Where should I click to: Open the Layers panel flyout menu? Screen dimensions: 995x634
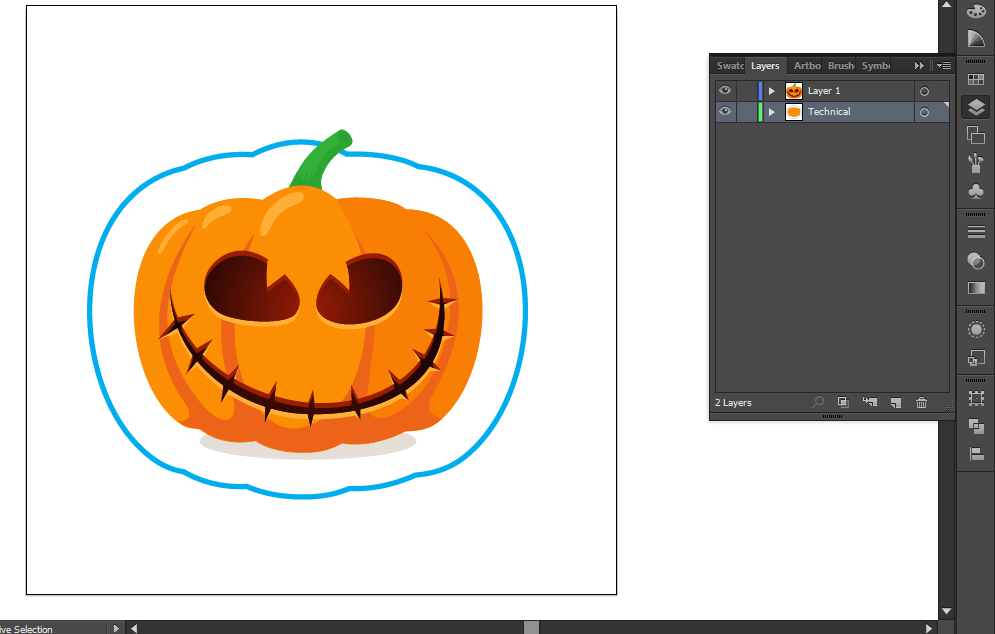[943, 66]
